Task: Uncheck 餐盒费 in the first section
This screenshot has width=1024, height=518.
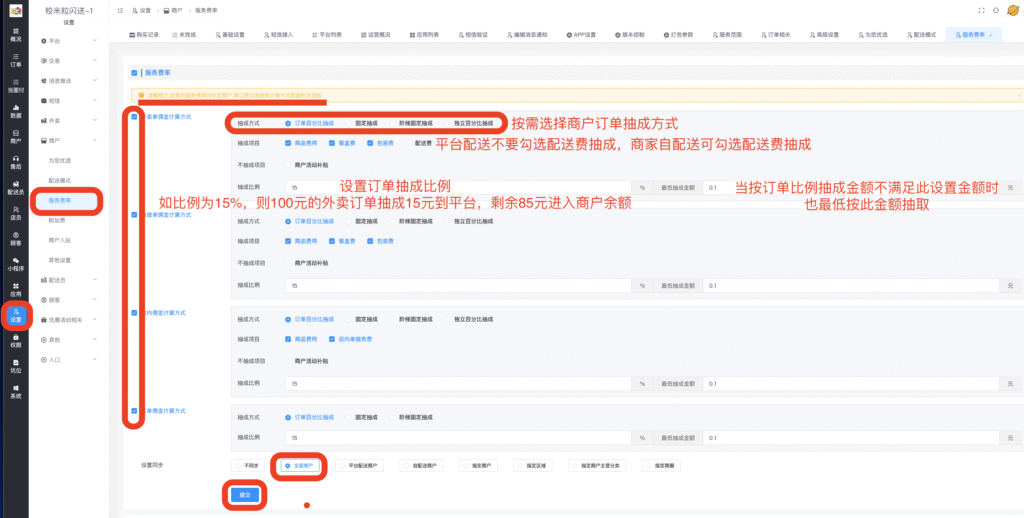Action: point(332,142)
